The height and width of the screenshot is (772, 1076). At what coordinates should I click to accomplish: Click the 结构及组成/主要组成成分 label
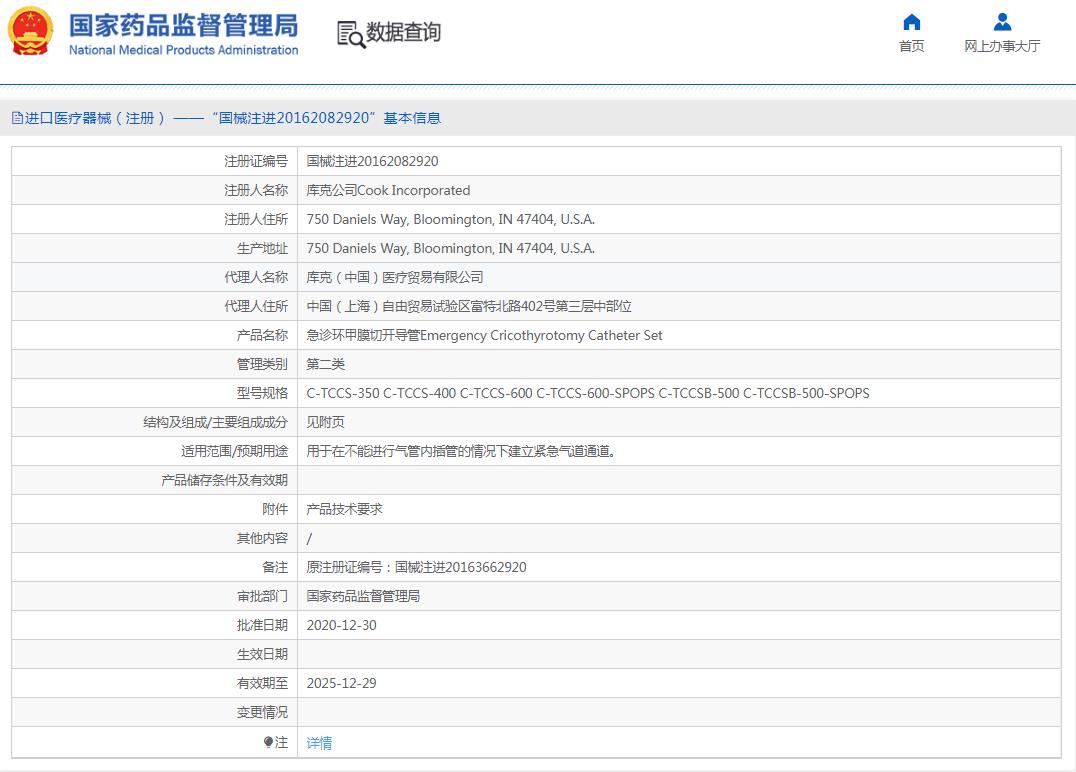coord(215,422)
